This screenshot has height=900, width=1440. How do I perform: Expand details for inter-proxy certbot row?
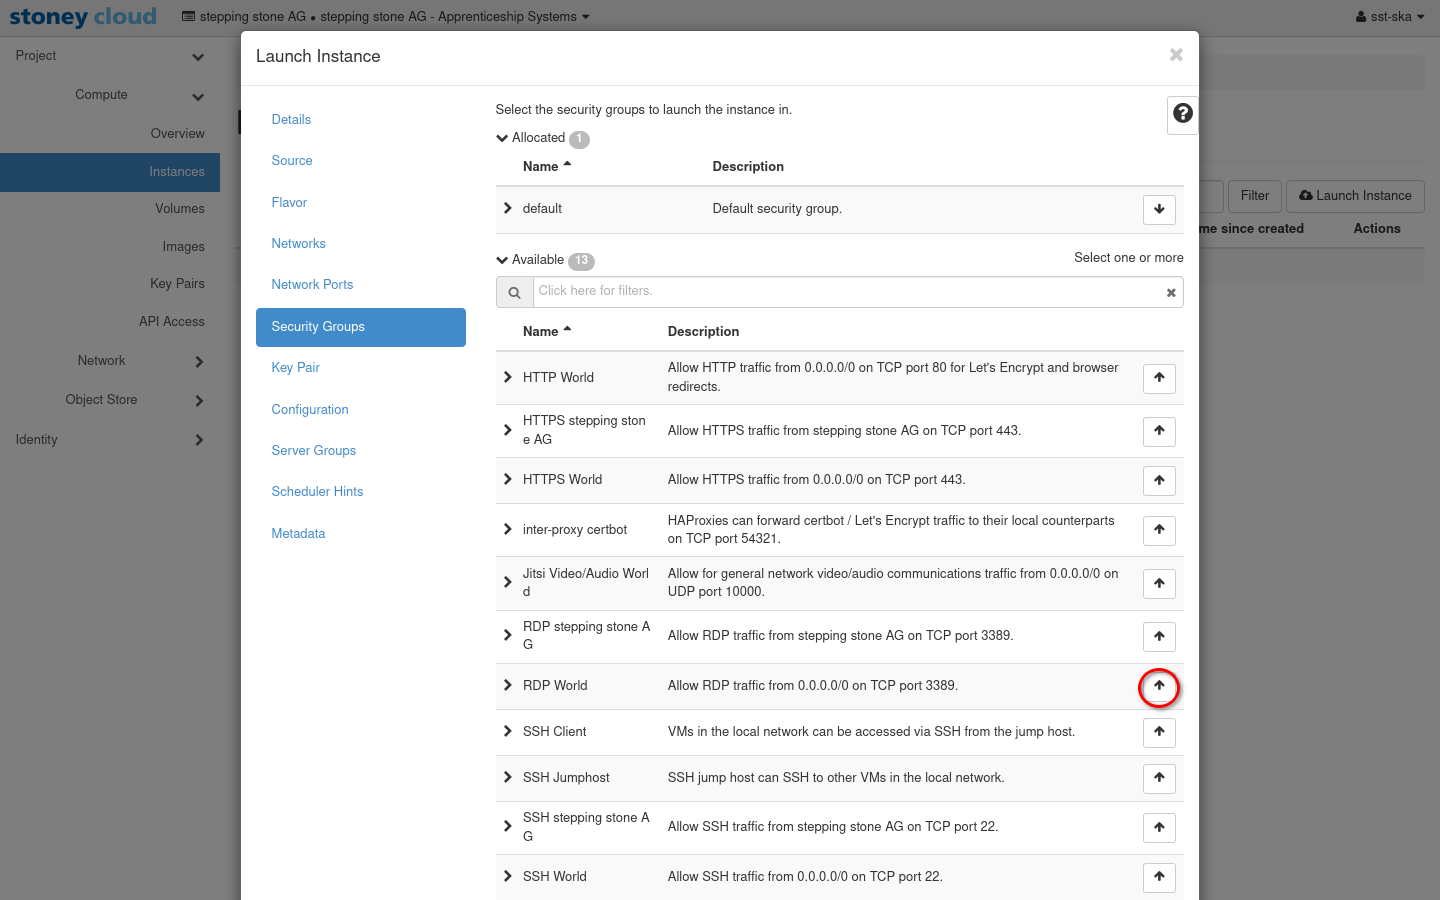tap(508, 529)
